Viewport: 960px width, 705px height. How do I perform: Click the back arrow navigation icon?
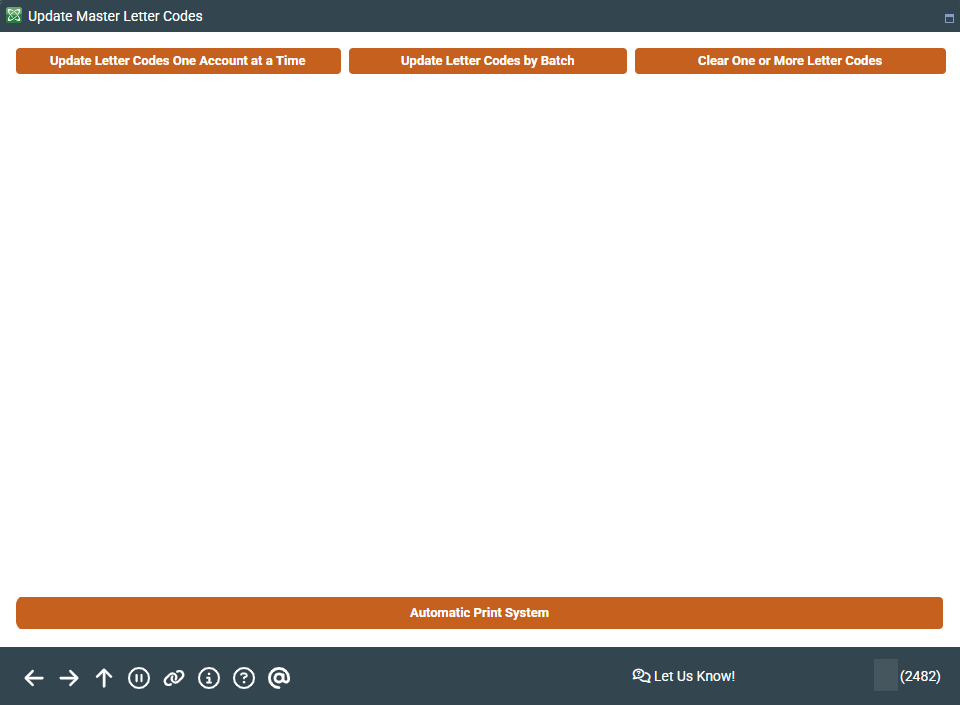[34, 678]
